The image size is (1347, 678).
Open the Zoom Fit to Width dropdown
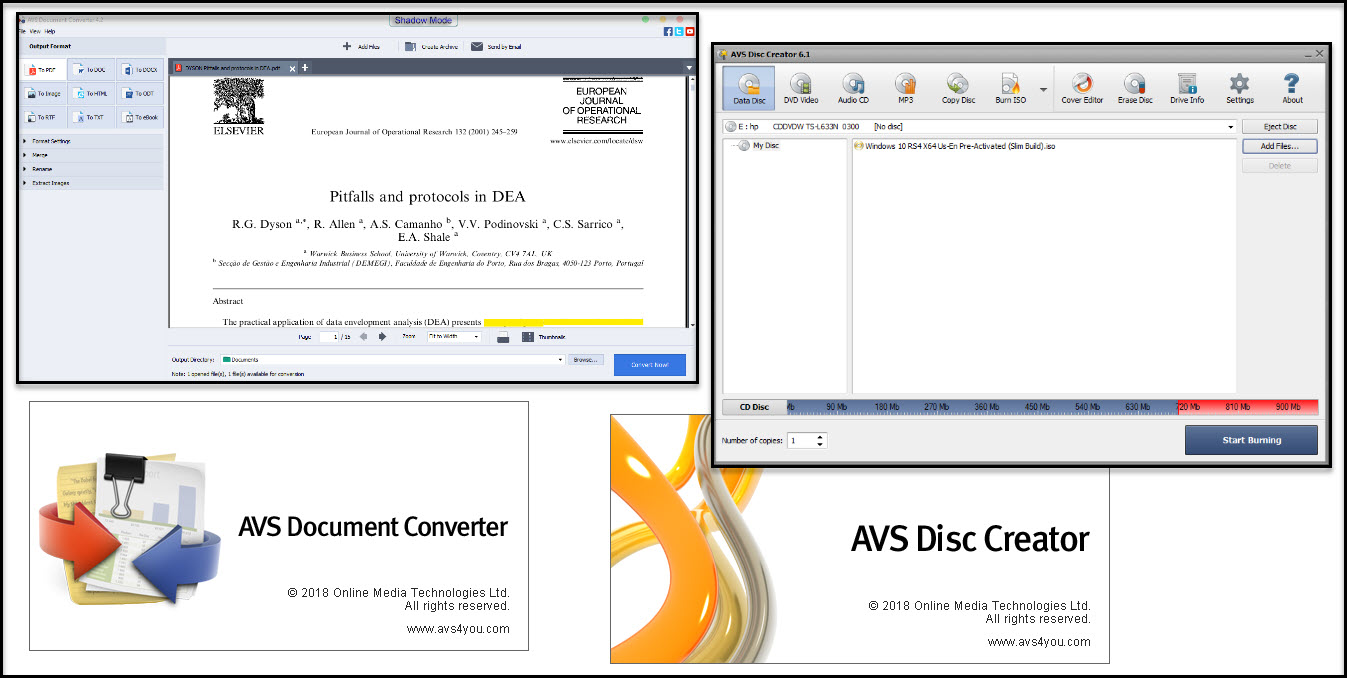click(454, 337)
